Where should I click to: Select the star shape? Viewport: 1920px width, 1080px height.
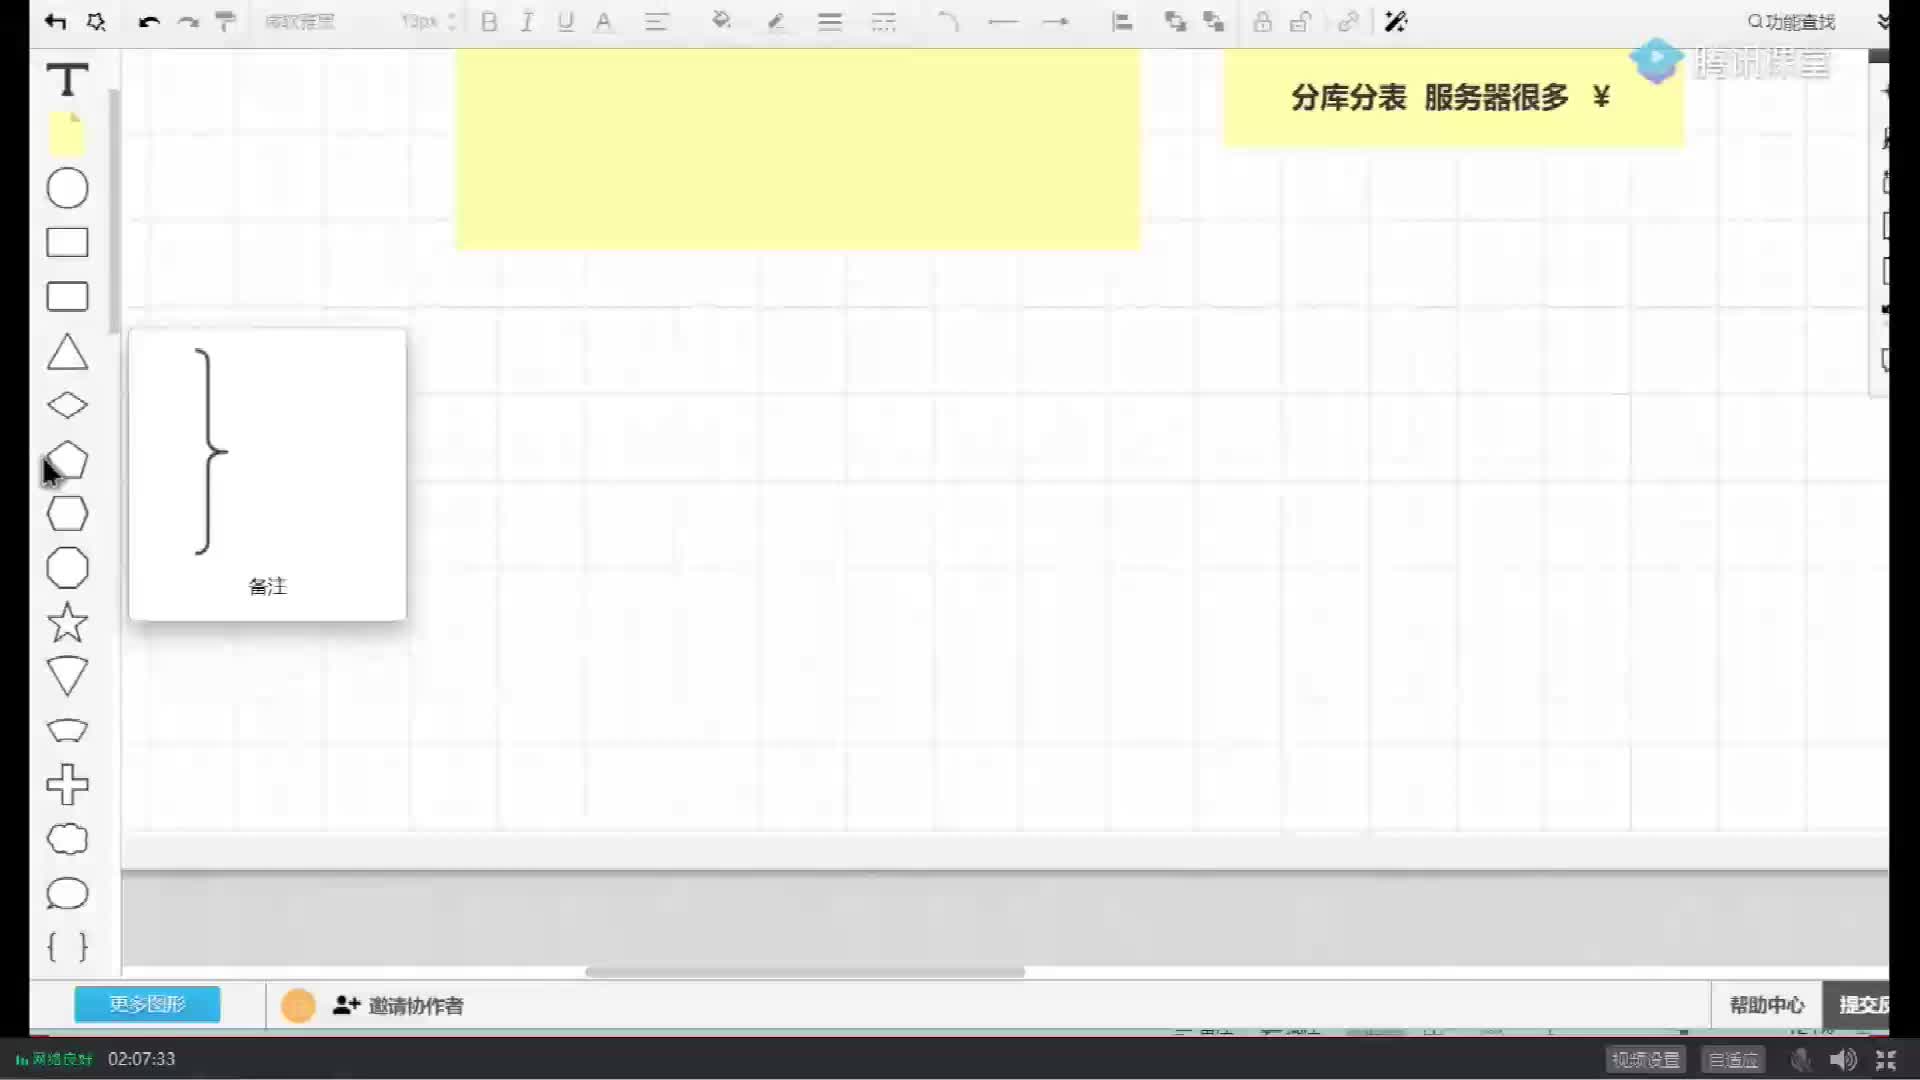click(67, 622)
